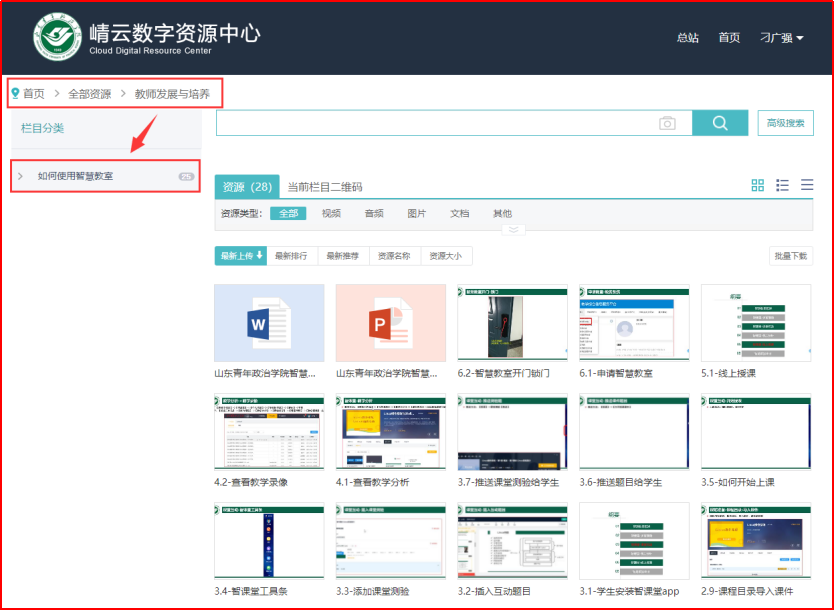Switch to compact lines view icon
Viewport: 835px width, 611px height.
point(807,186)
